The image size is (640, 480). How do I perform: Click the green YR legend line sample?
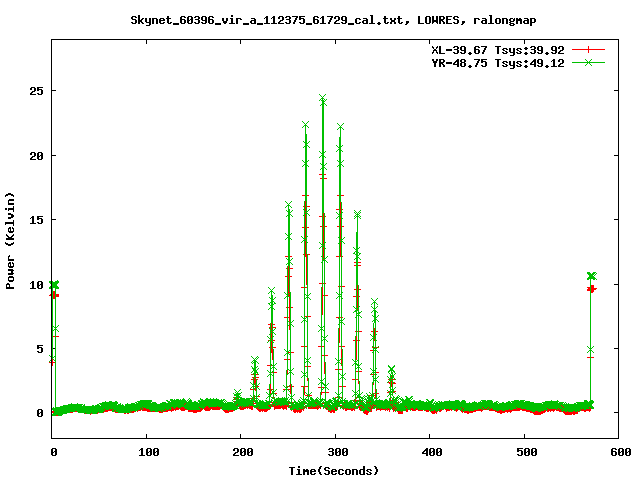tap(588, 62)
